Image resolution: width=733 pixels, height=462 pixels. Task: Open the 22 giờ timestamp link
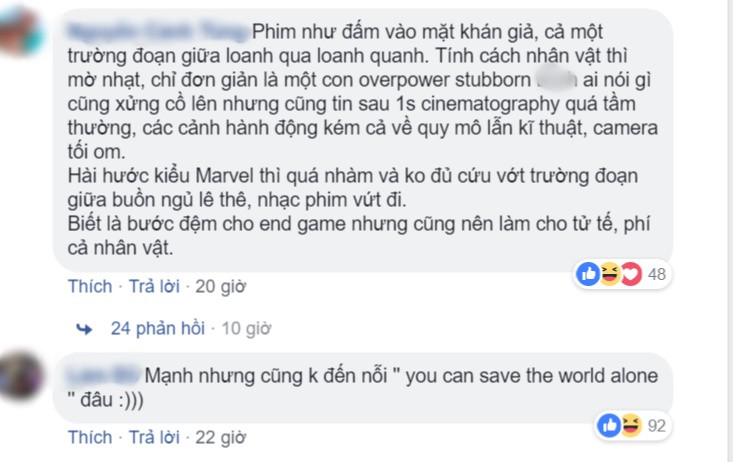(x=221, y=438)
